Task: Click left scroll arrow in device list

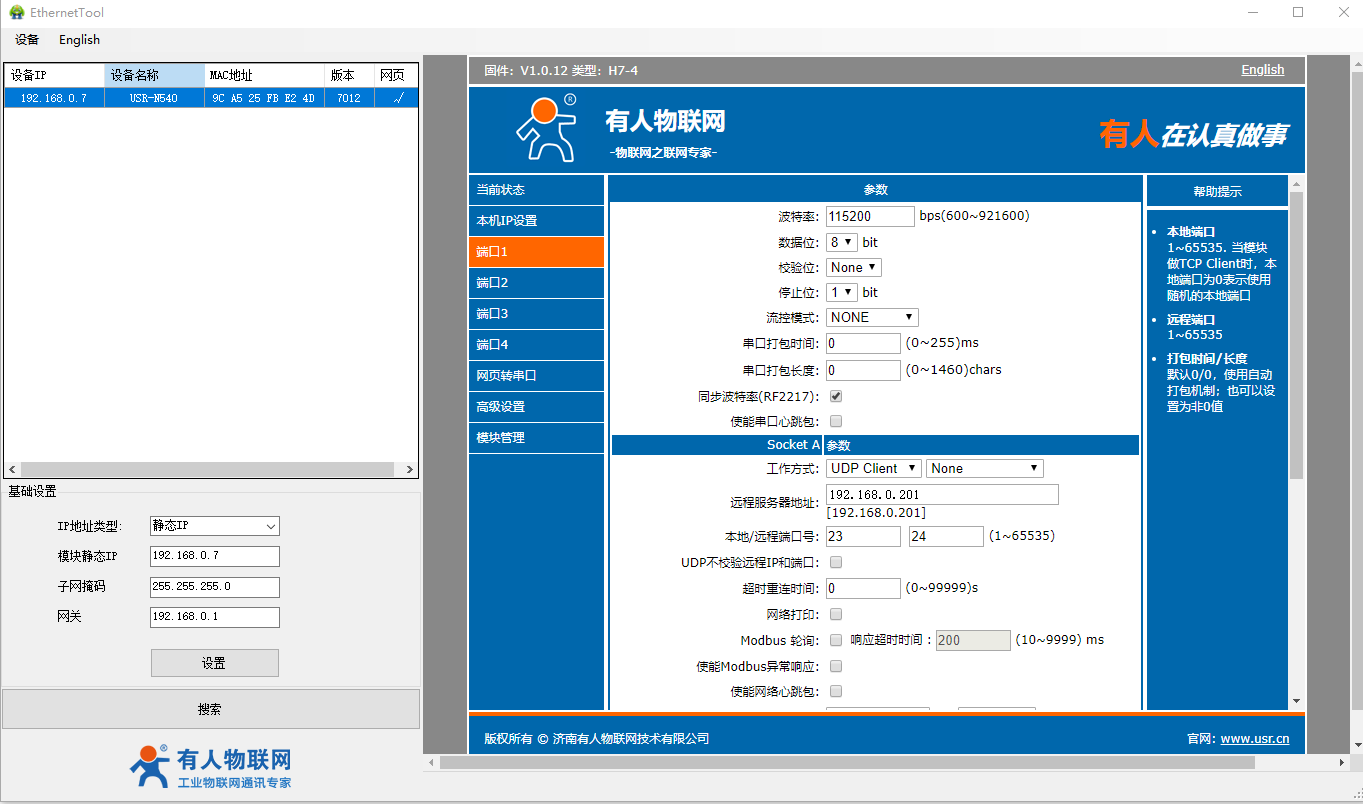Action: pyautogui.click(x=12, y=470)
